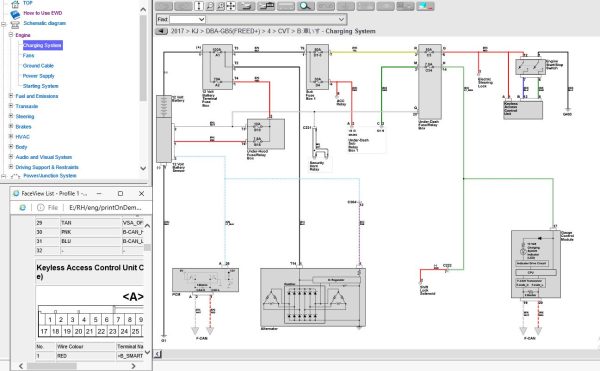Click the Schematic diagram tree icon

[15, 24]
